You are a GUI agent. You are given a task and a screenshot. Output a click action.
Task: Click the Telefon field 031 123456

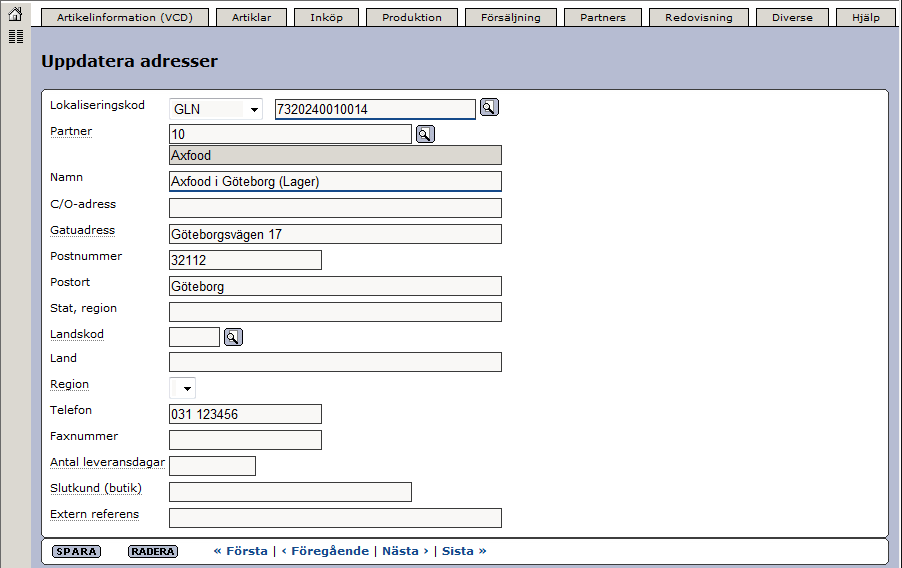coord(245,414)
